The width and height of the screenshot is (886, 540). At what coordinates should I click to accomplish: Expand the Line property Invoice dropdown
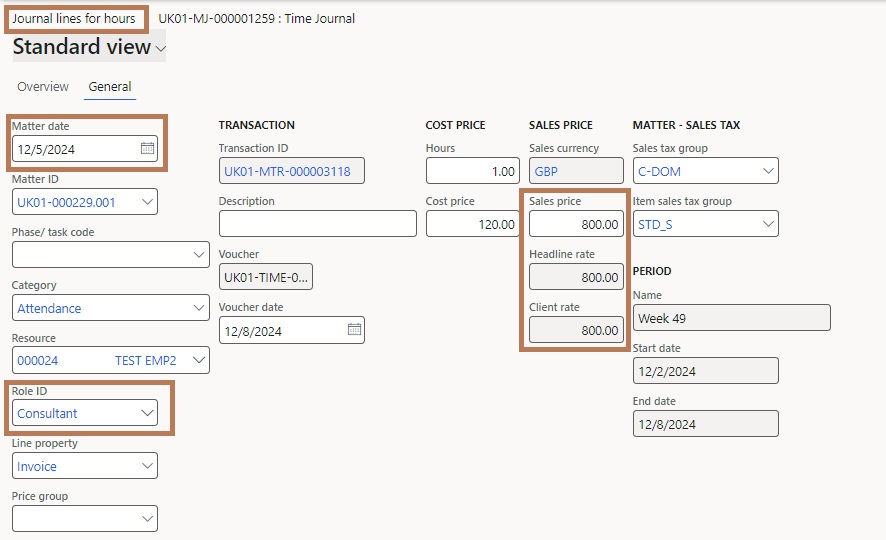tap(147, 466)
